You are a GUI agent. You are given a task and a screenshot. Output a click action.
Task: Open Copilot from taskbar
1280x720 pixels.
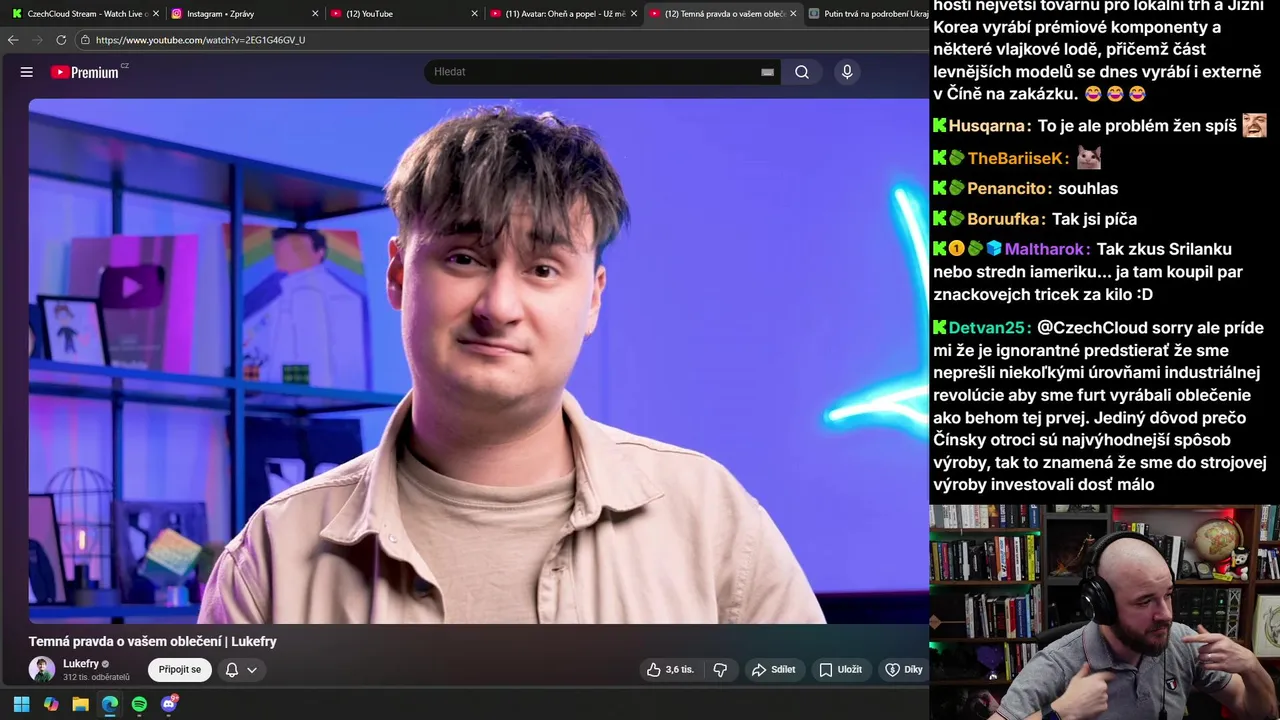[x=51, y=704]
